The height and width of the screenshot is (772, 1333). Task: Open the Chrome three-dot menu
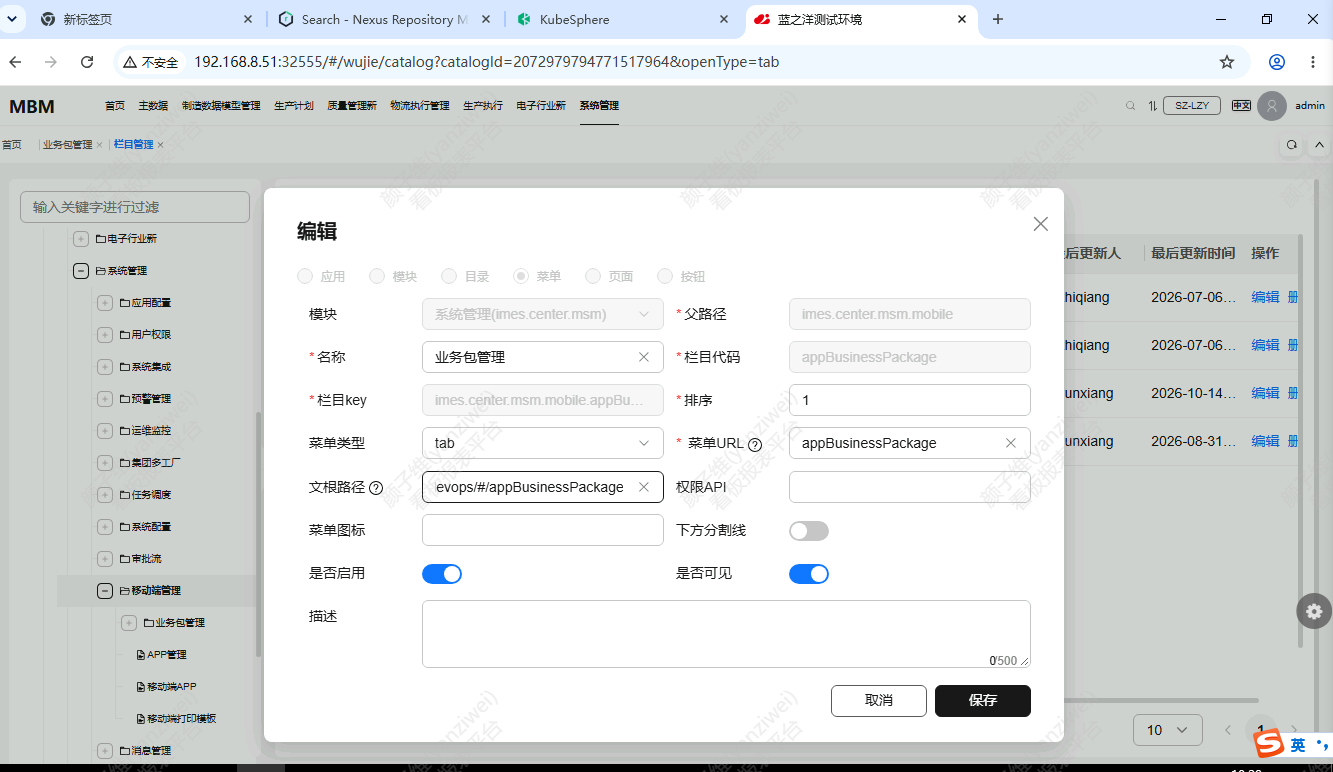tap(1313, 62)
